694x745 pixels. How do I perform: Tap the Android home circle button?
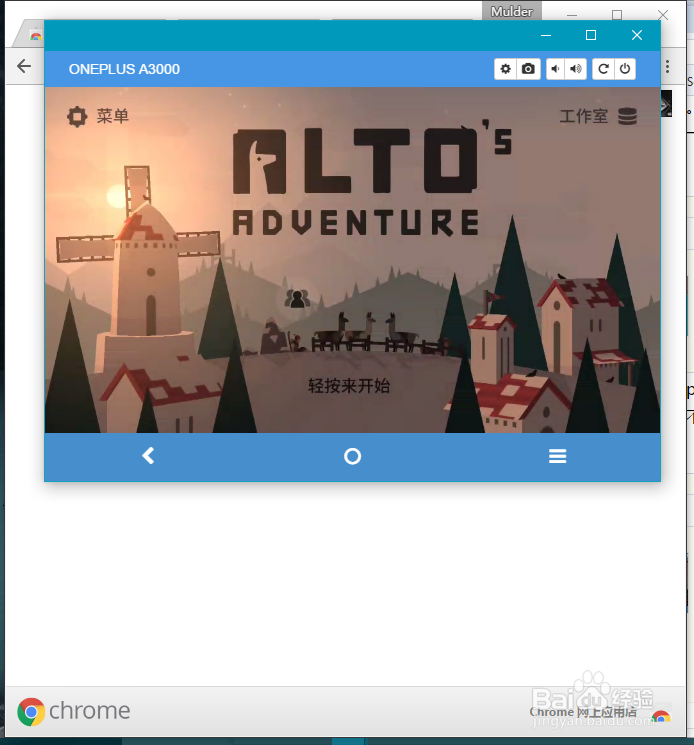(352, 456)
